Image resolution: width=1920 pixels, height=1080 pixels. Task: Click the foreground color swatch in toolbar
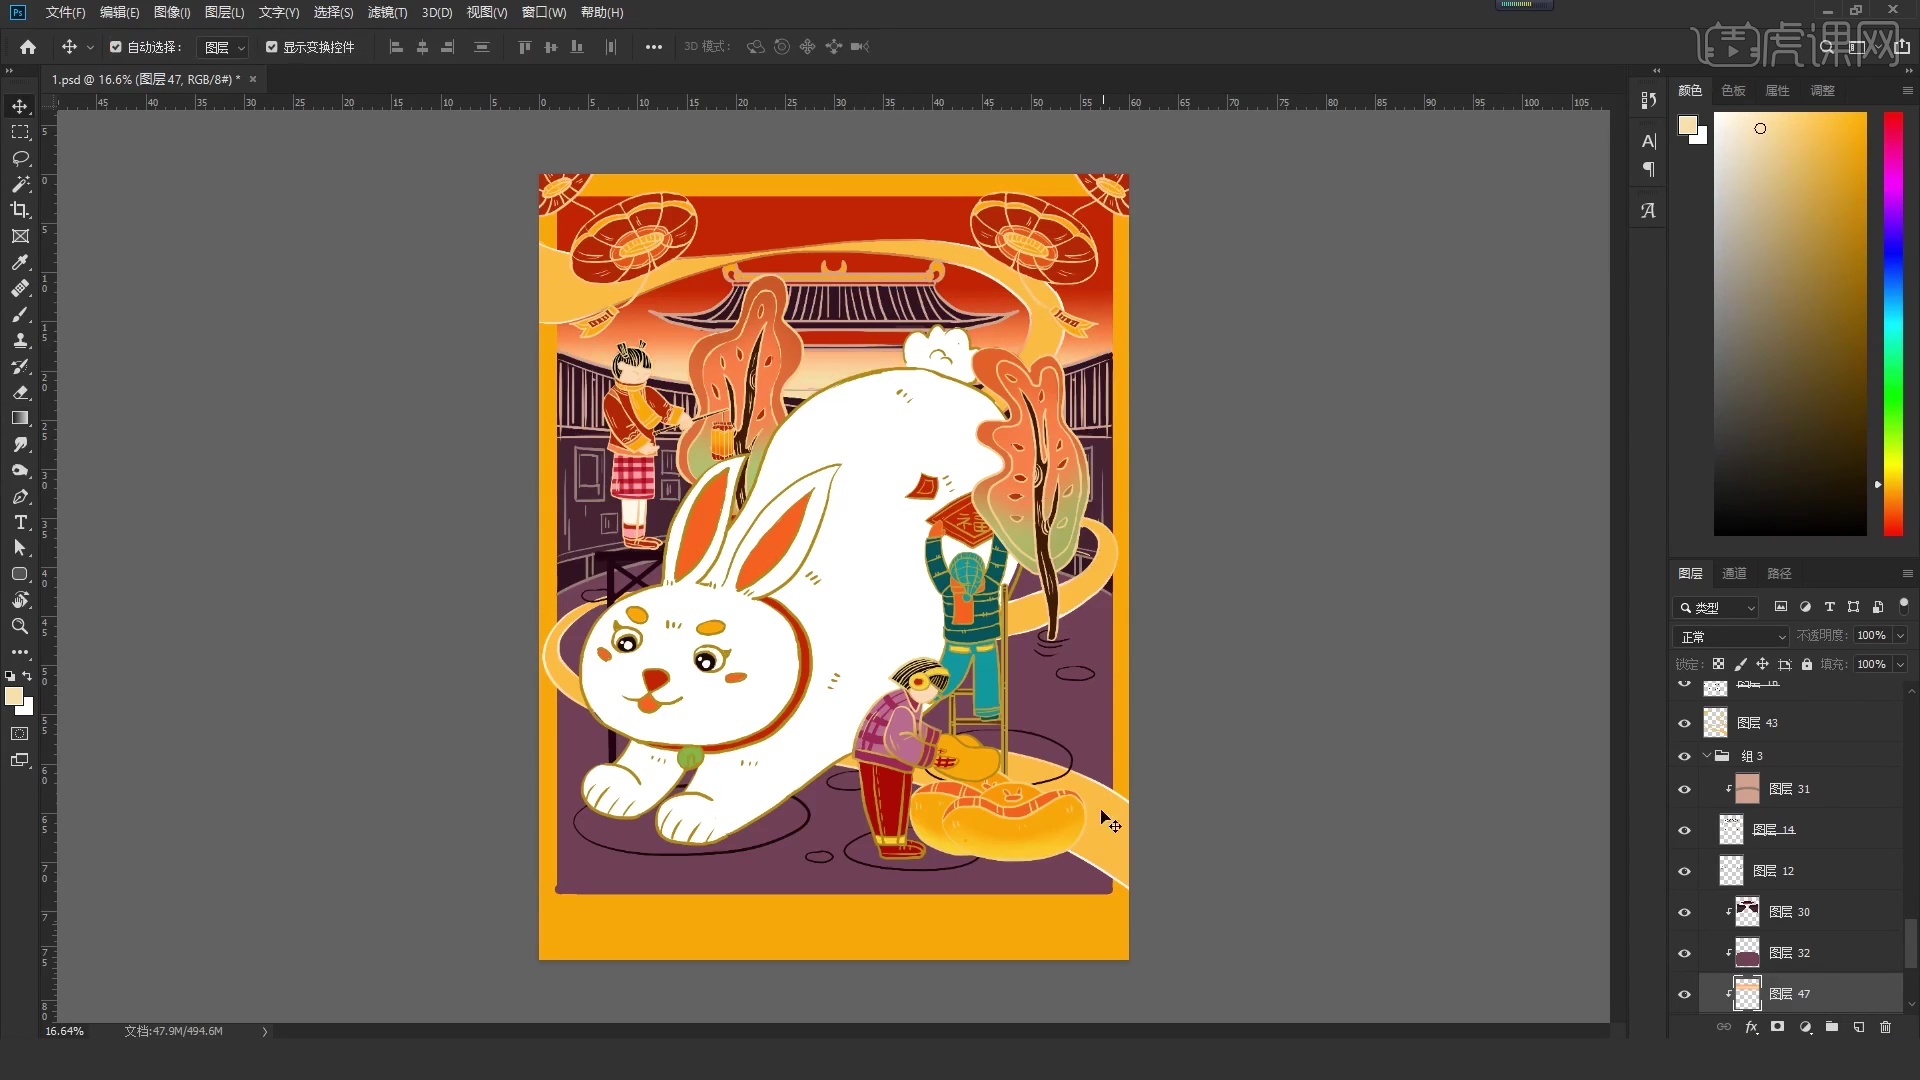click(x=13, y=697)
